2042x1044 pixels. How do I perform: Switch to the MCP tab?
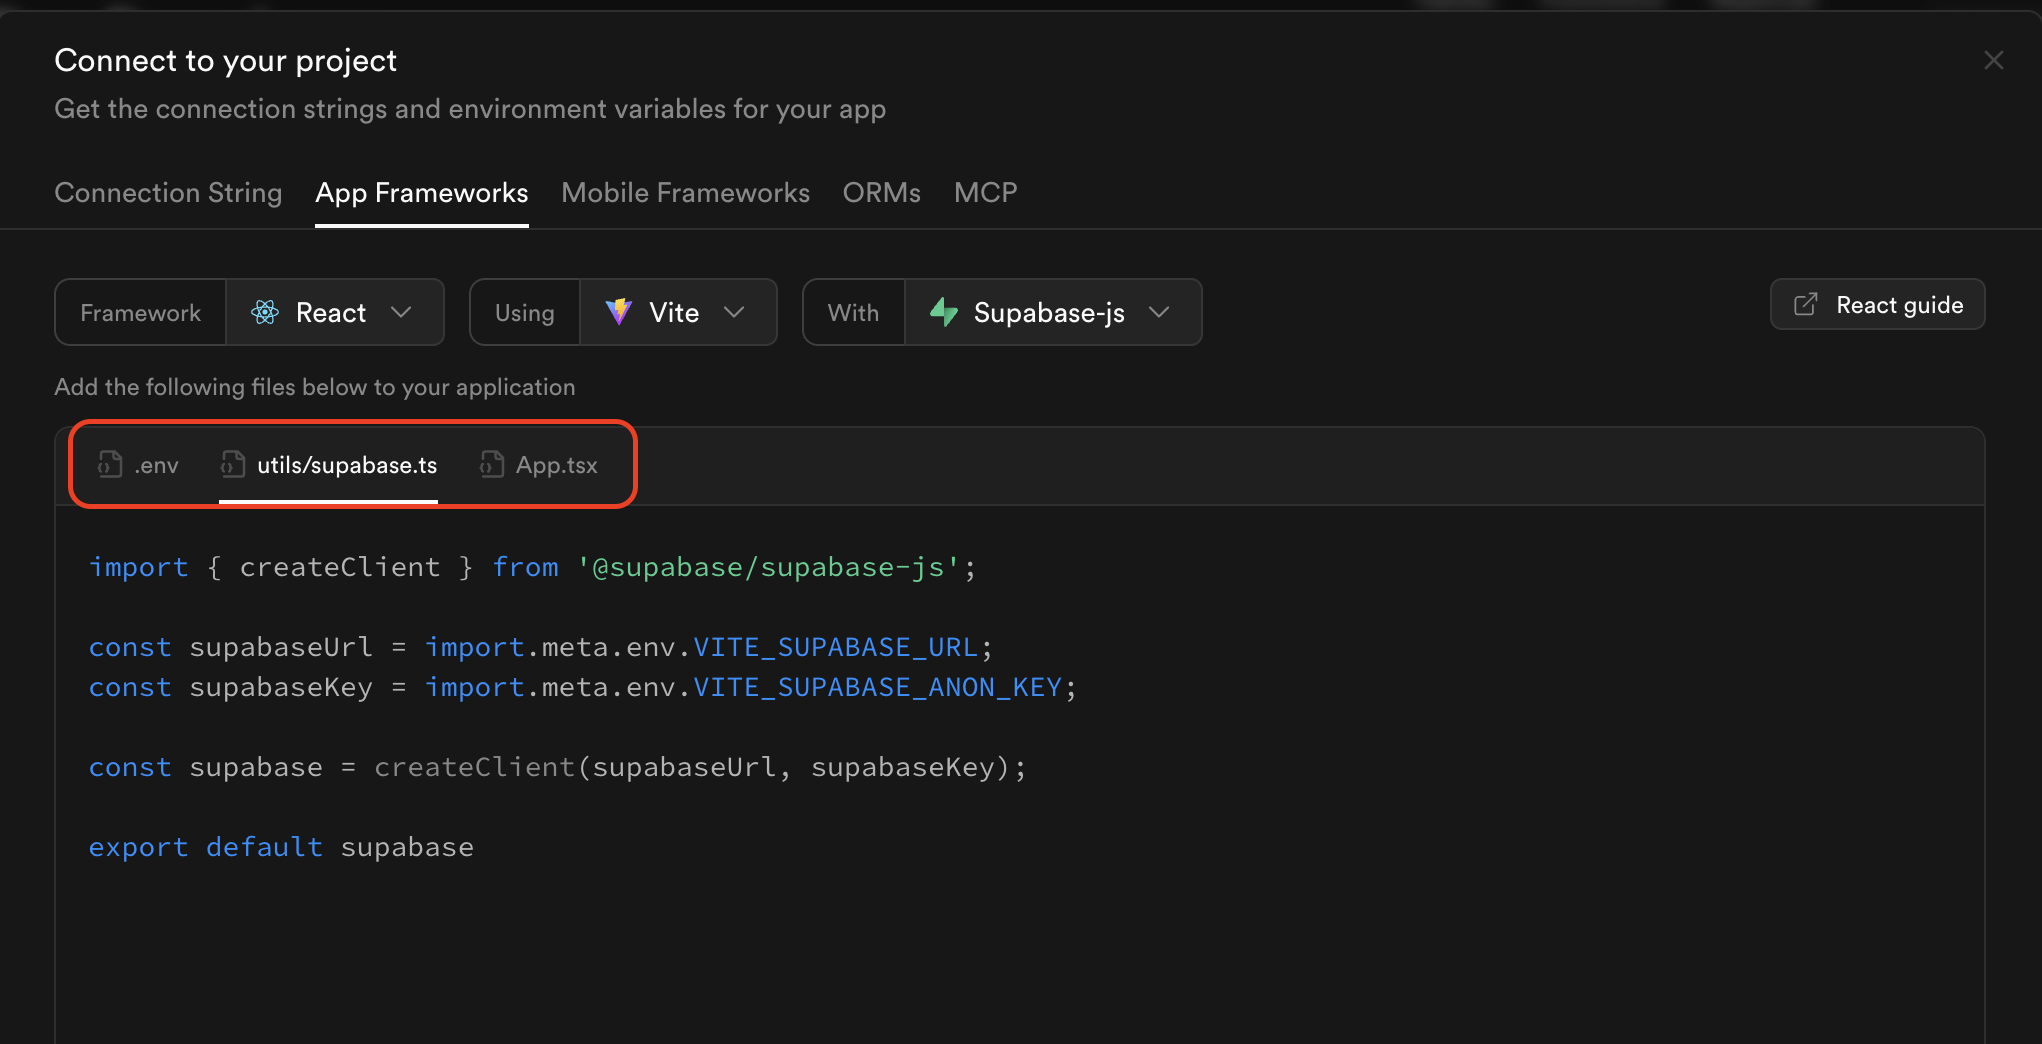[985, 192]
